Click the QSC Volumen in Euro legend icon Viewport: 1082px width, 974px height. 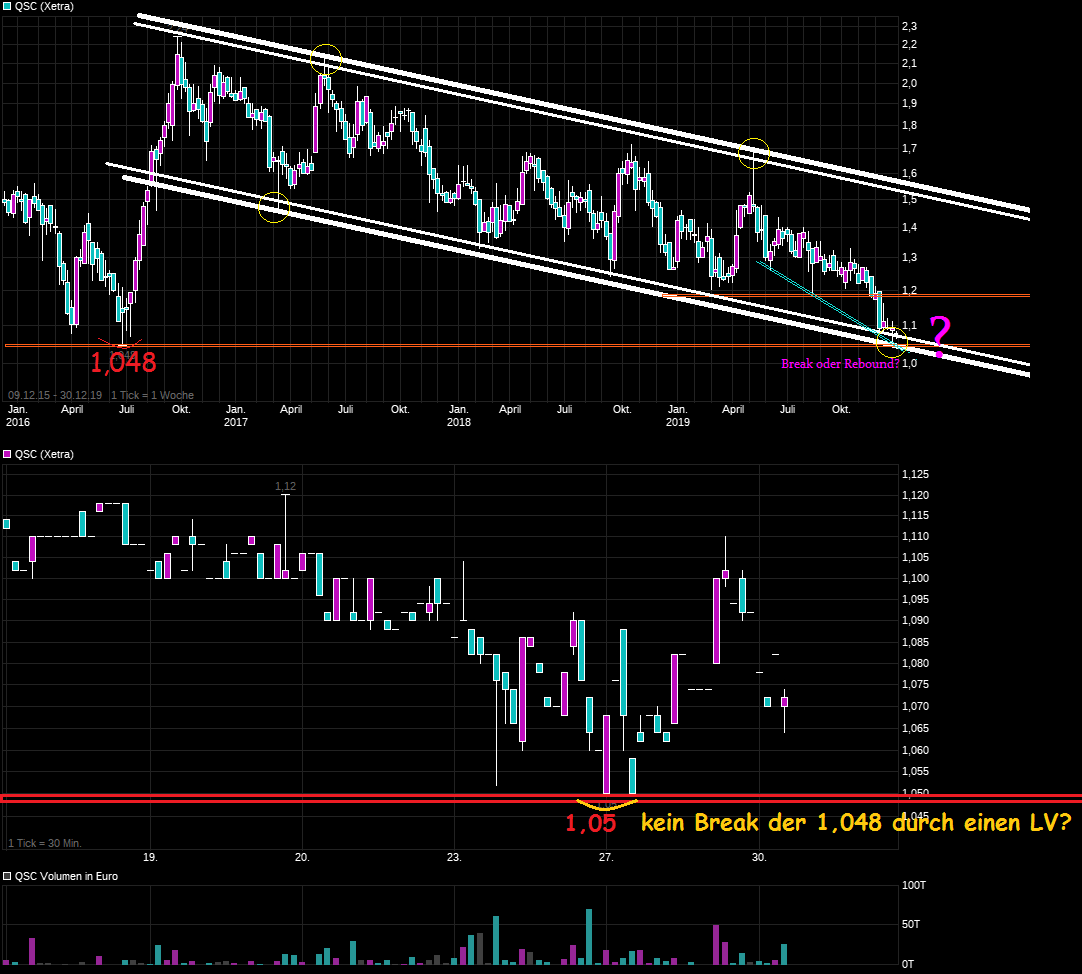click(7, 877)
